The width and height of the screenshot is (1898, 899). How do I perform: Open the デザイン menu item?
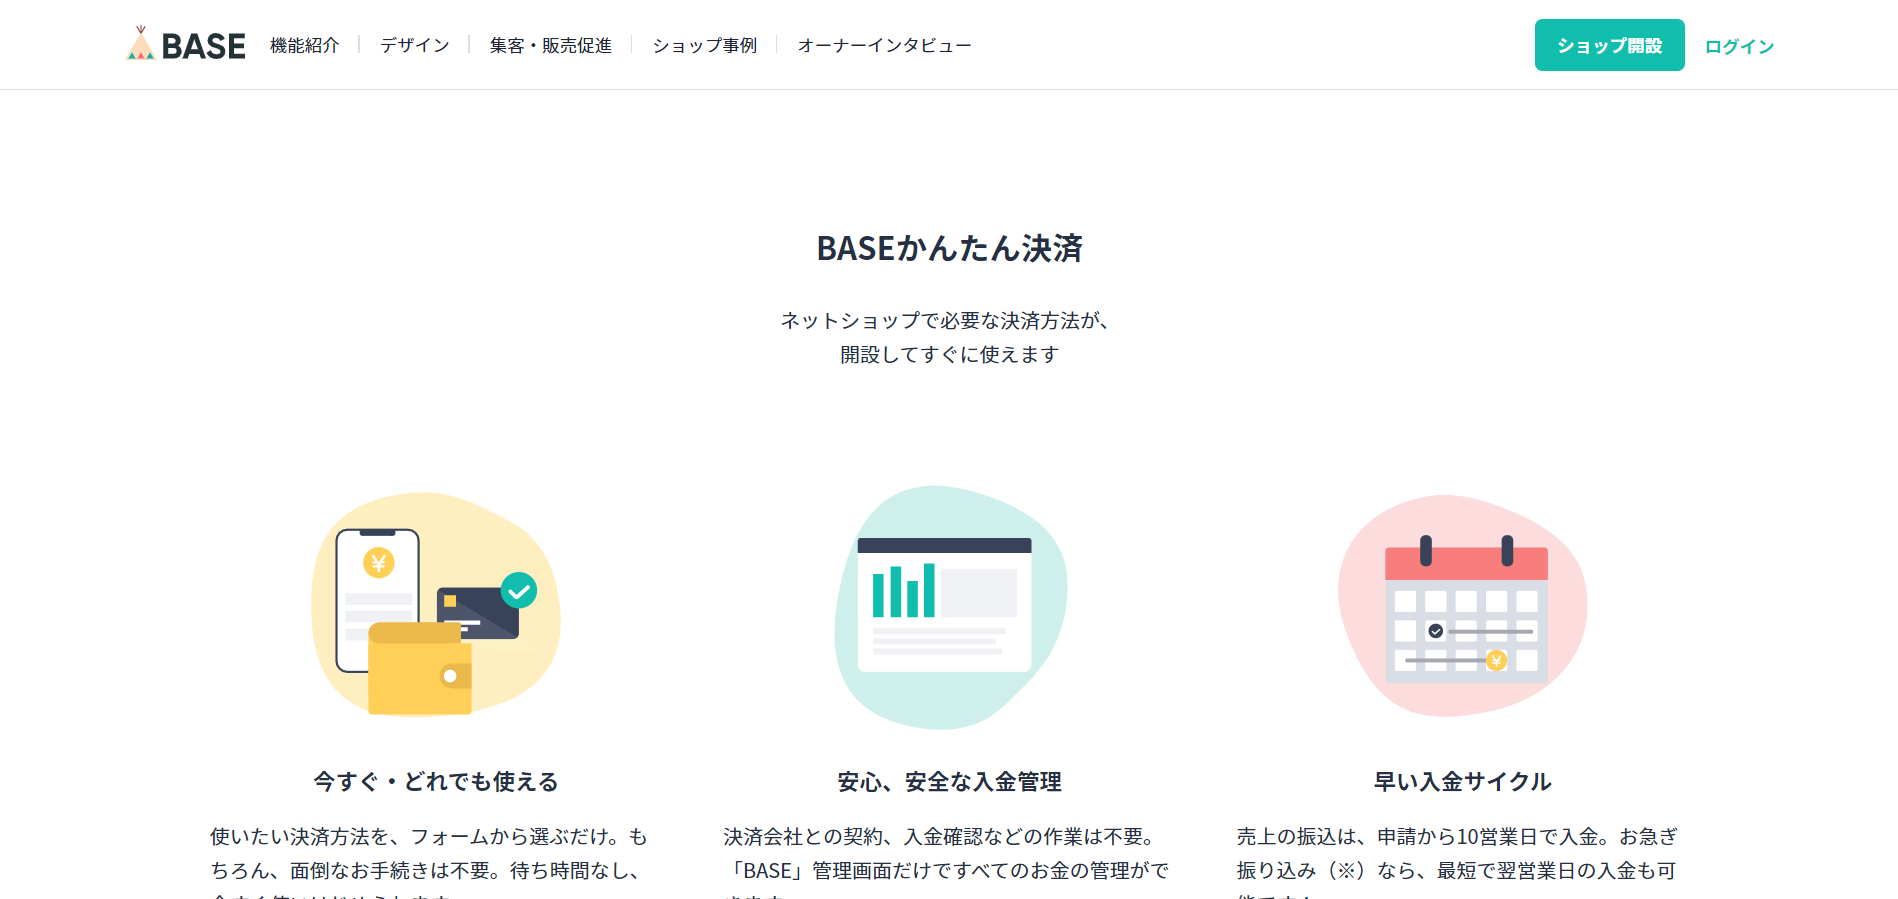[x=414, y=46]
